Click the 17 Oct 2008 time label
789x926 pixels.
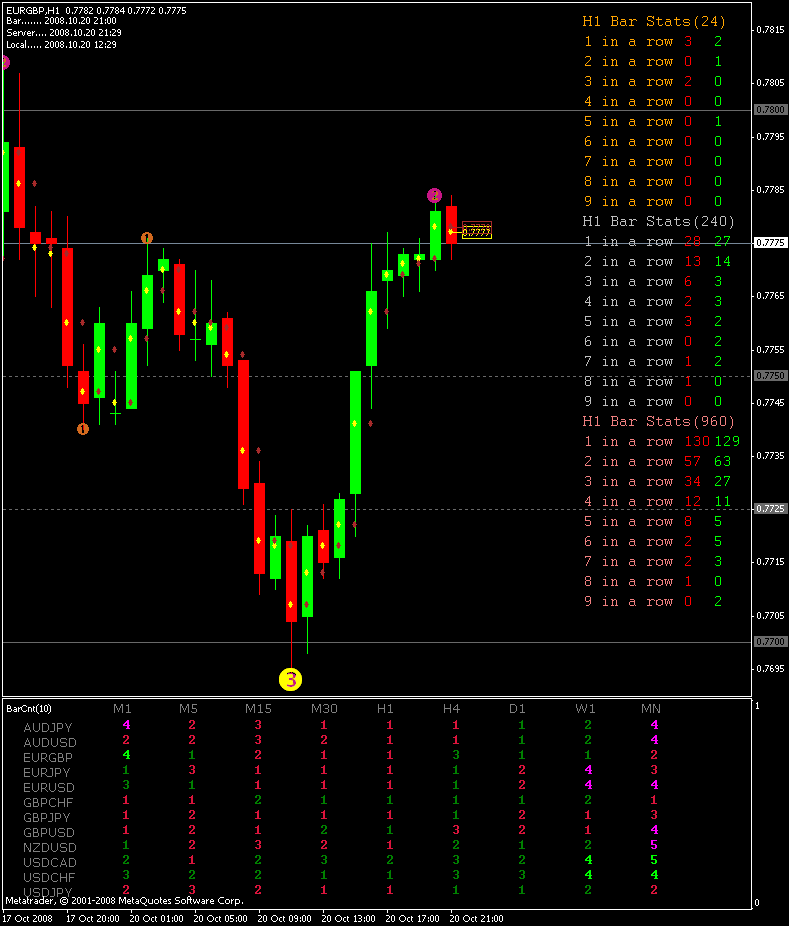tap(28, 919)
